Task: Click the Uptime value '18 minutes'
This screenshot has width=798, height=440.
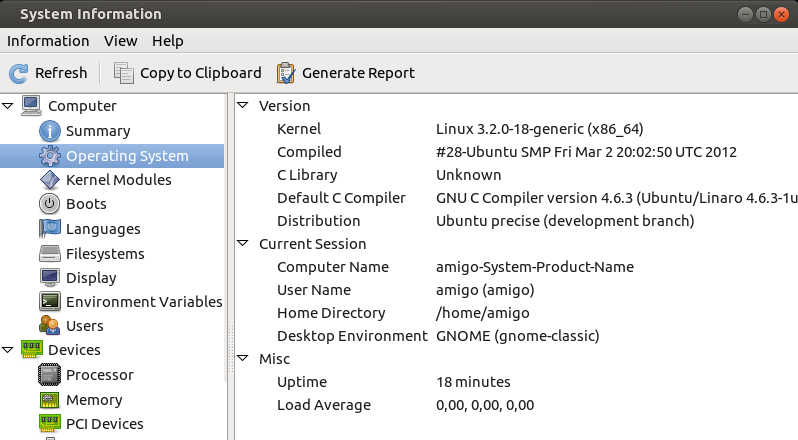Action: coord(473,382)
